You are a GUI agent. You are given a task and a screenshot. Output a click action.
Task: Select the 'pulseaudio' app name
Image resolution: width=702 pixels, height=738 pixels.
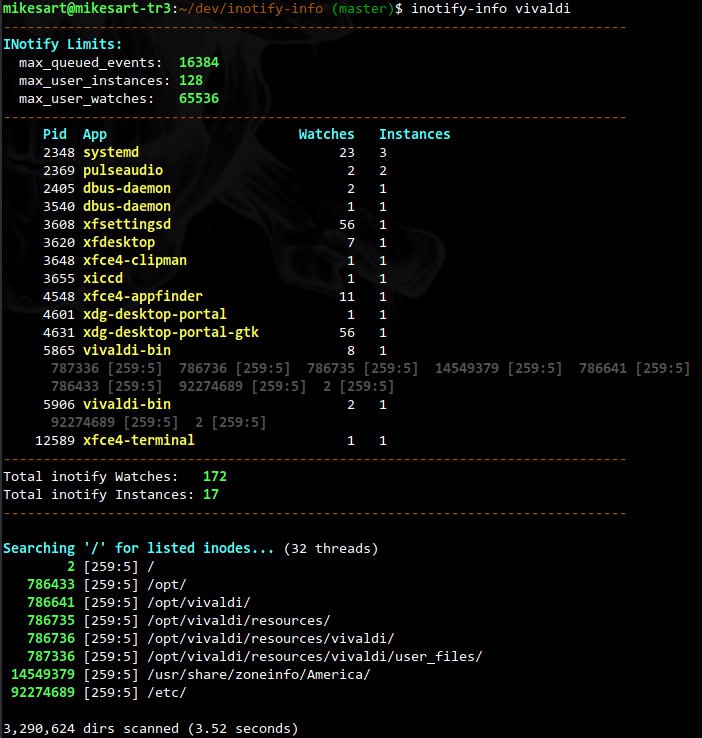point(123,170)
